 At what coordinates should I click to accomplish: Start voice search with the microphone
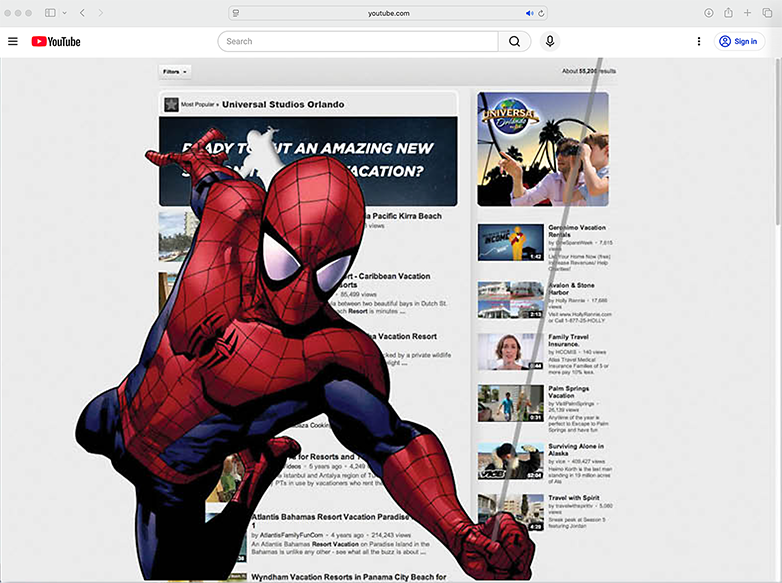pos(549,41)
